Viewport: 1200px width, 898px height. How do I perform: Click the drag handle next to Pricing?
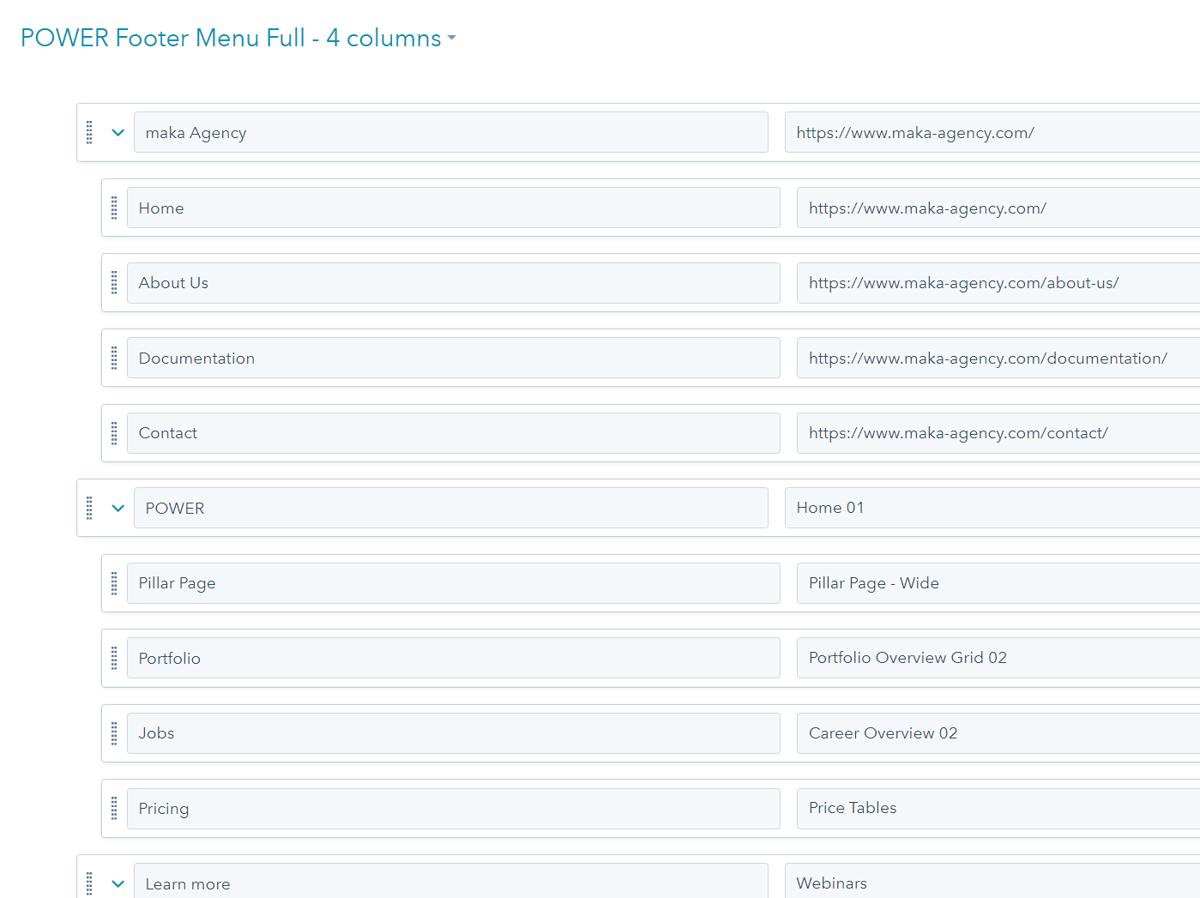[x=114, y=808]
